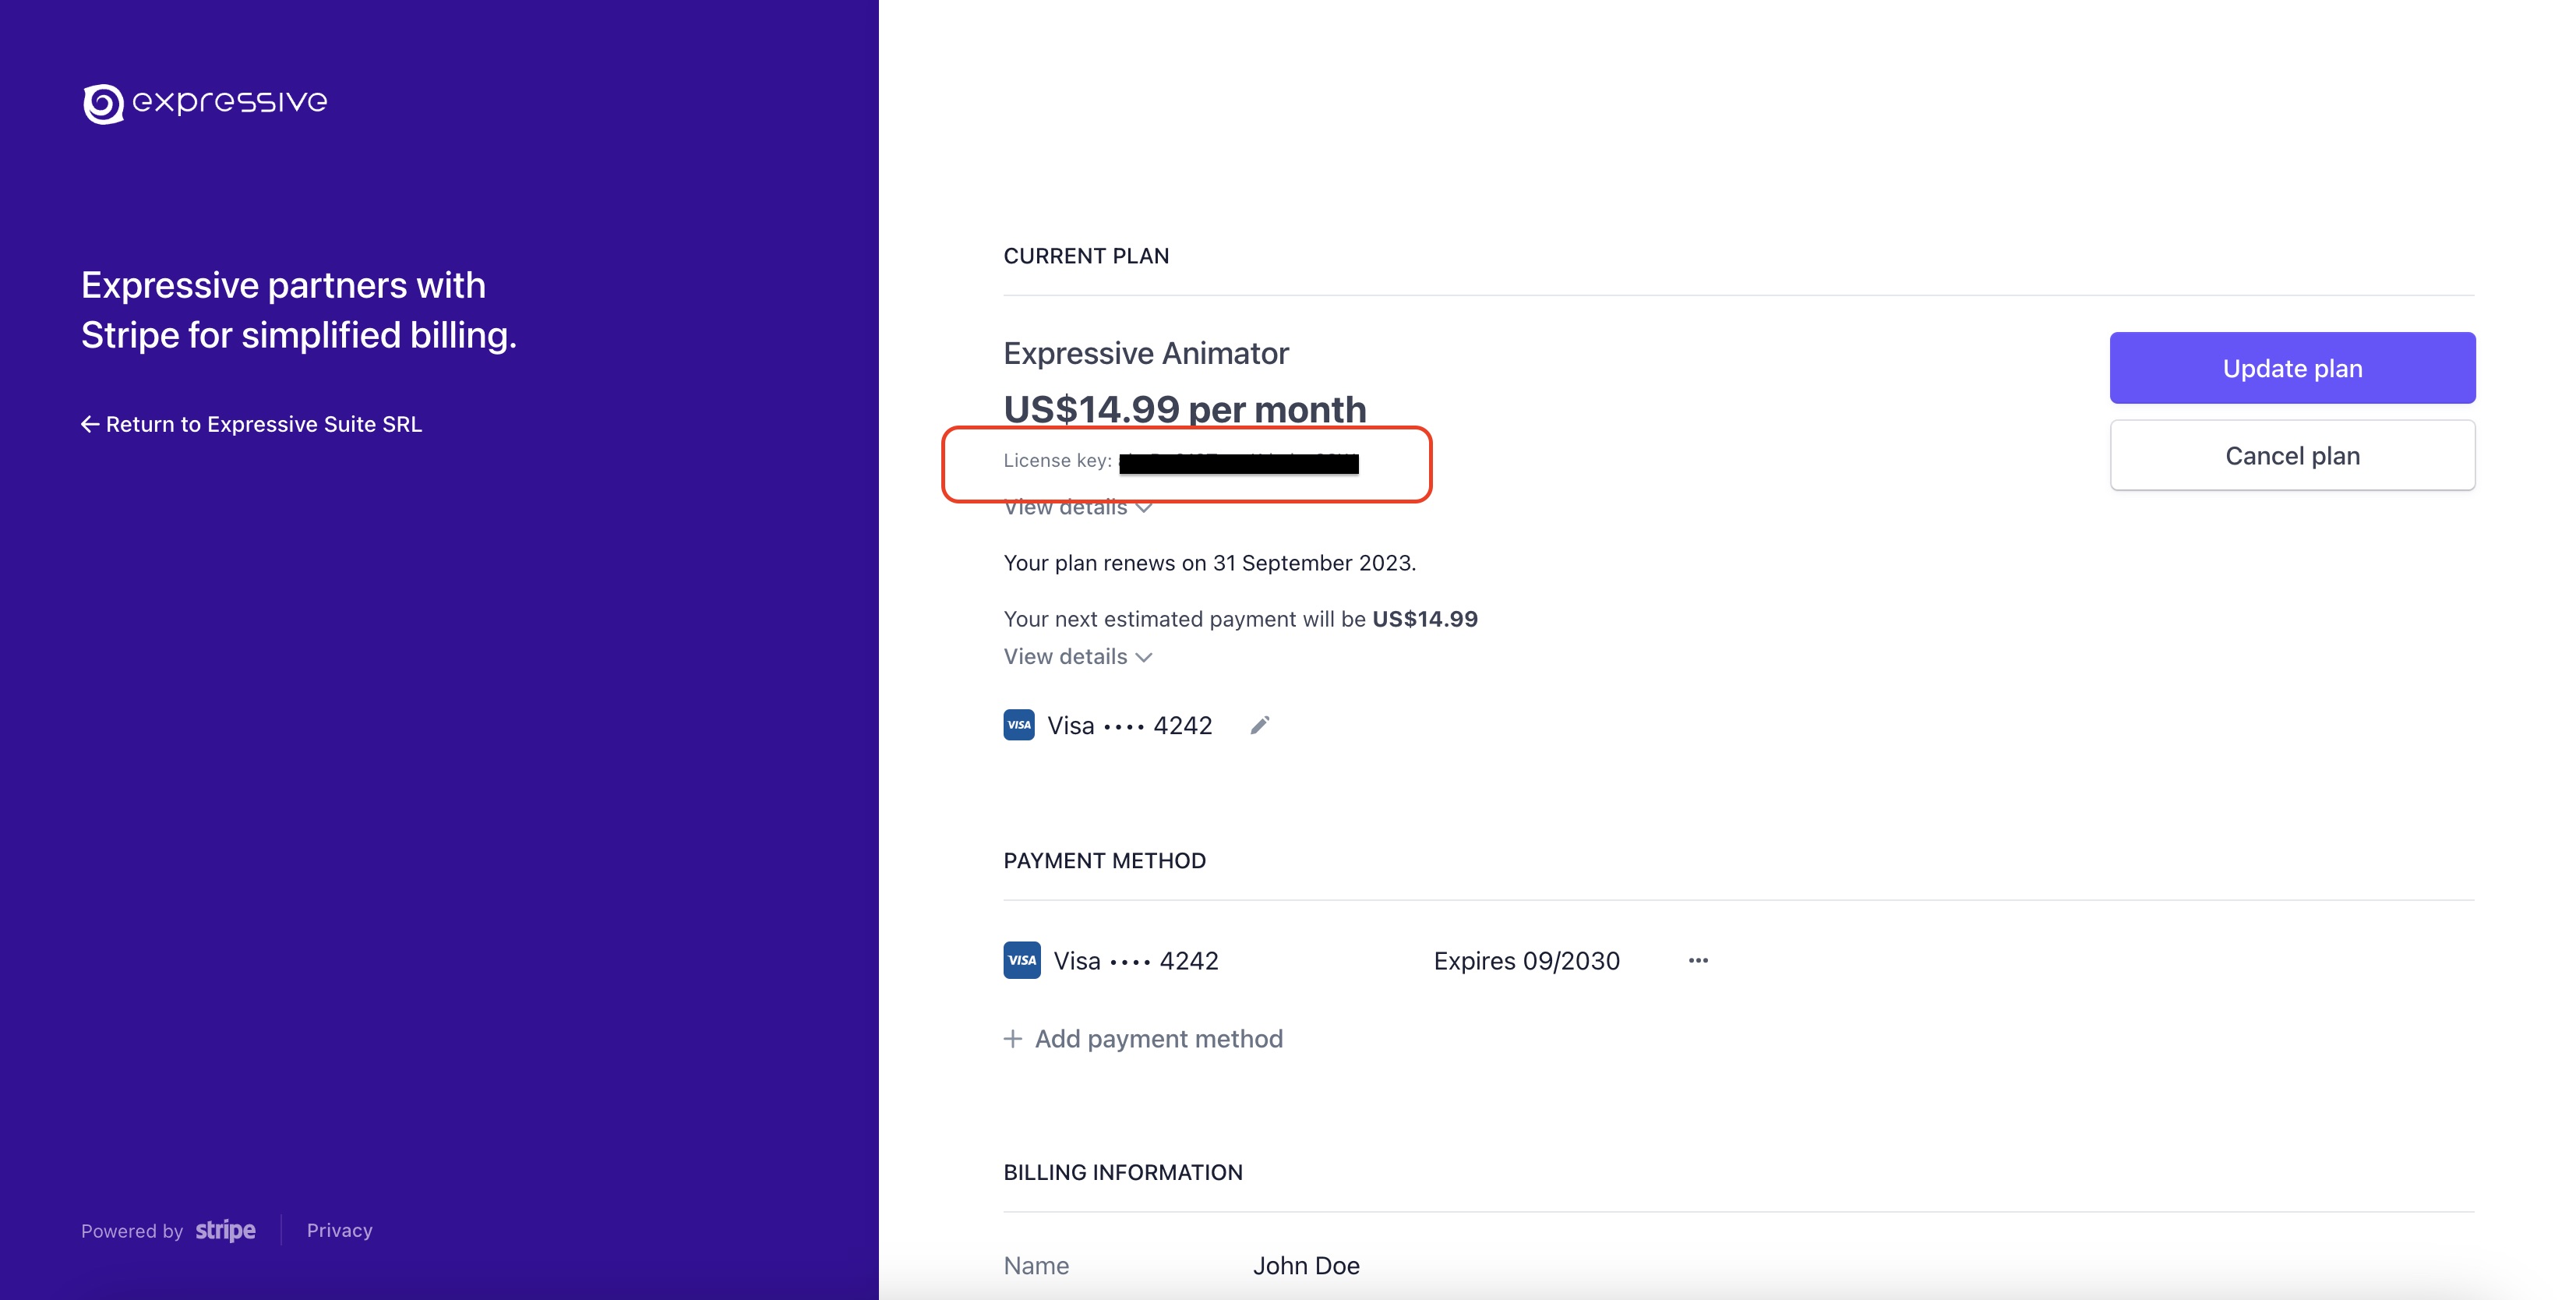2576x1300 pixels.
Task: Click 'Powered by' footer text
Action: [x=132, y=1231]
